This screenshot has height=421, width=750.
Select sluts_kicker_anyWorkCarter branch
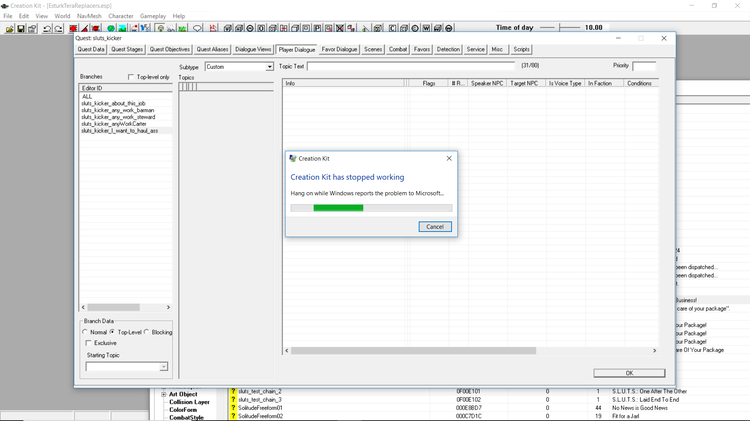(114, 124)
